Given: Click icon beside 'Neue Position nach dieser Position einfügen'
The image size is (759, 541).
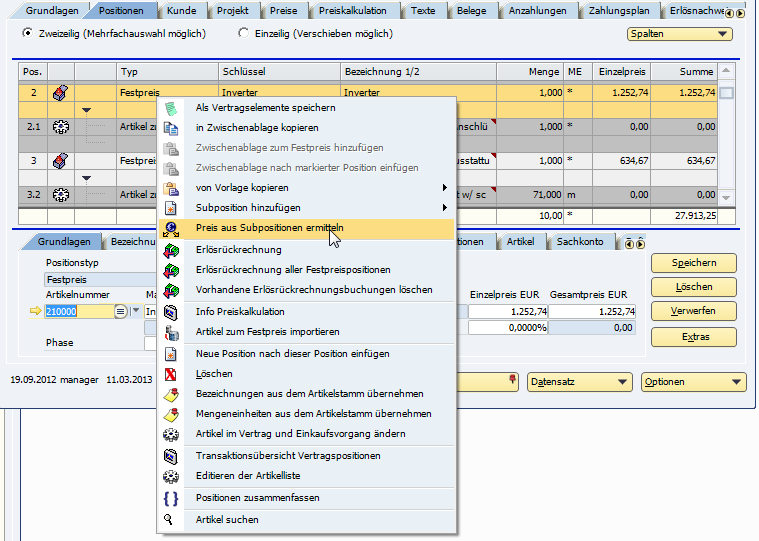Looking at the screenshot, I should (x=171, y=354).
